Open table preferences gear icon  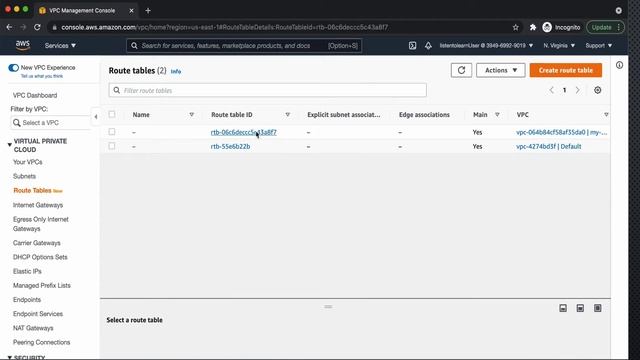point(598,90)
